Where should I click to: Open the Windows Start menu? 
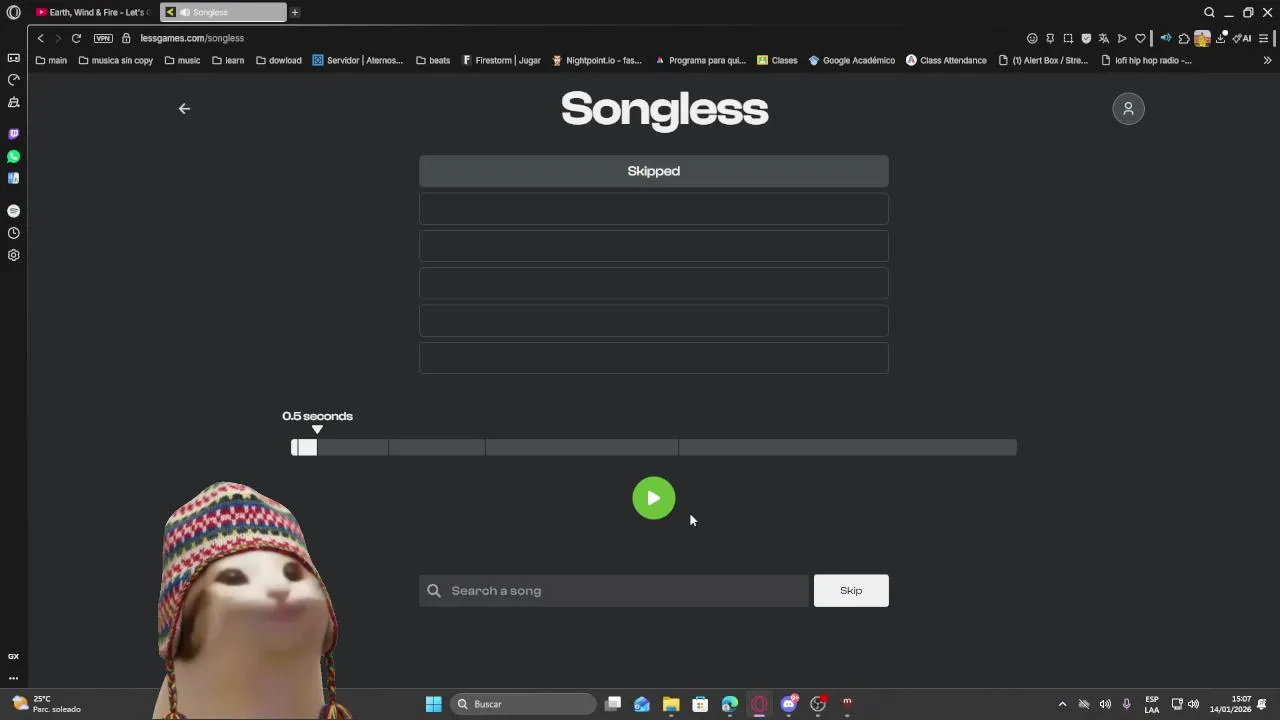433,704
